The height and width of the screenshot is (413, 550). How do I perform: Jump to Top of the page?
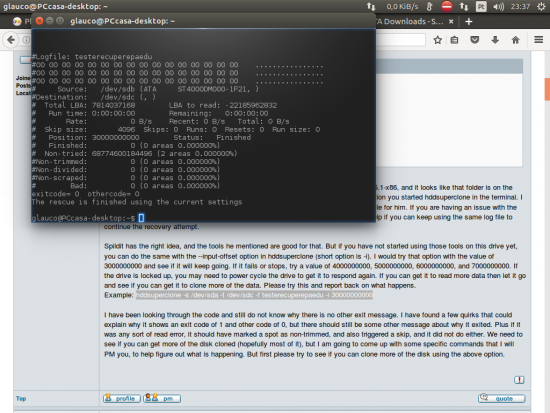point(21,399)
